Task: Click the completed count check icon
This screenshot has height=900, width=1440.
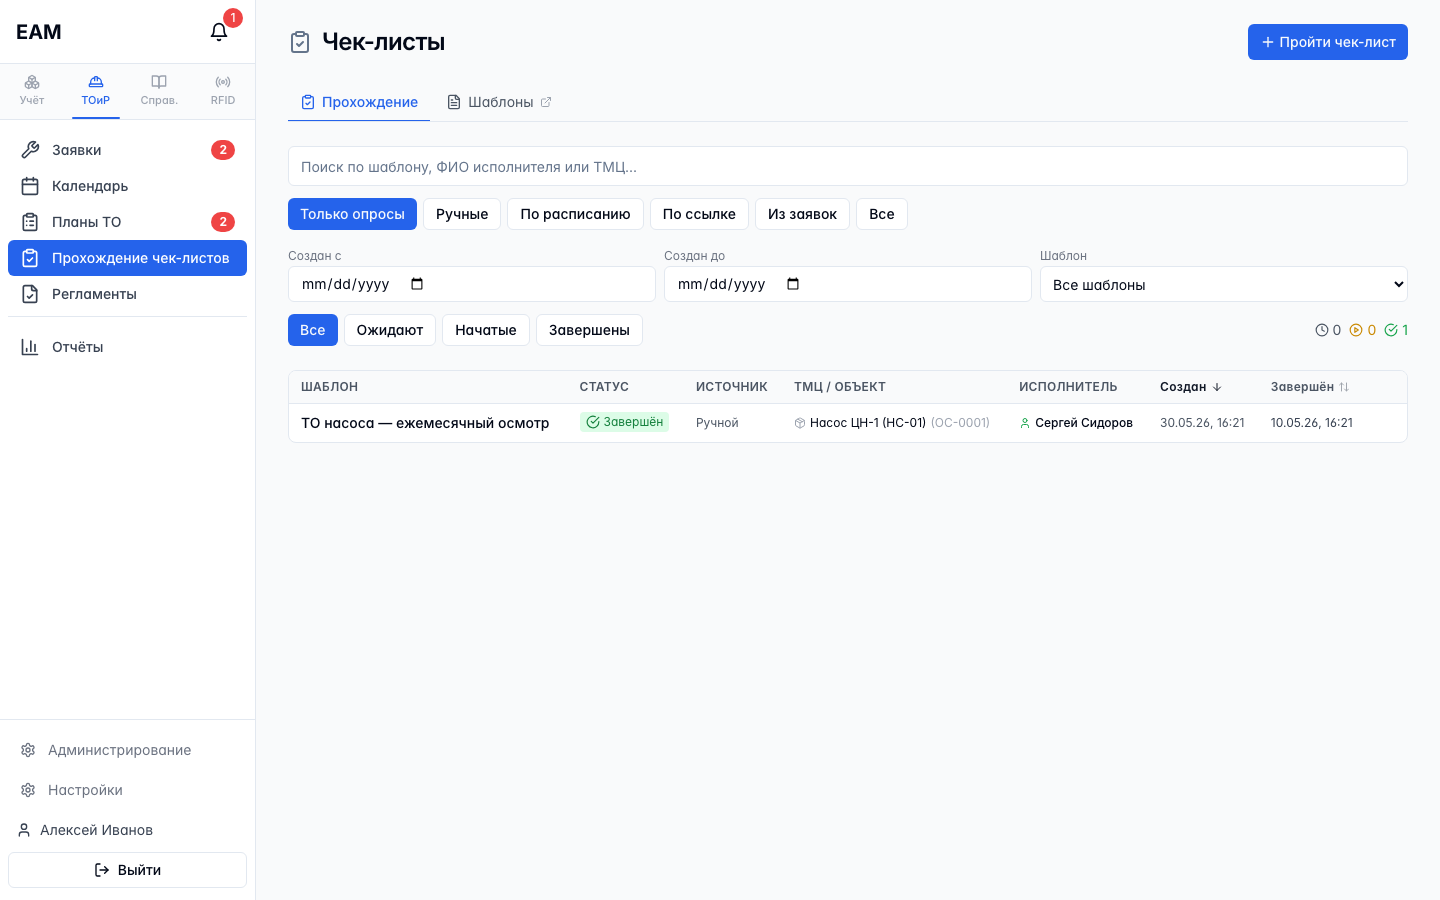Action: click(x=1391, y=330)
